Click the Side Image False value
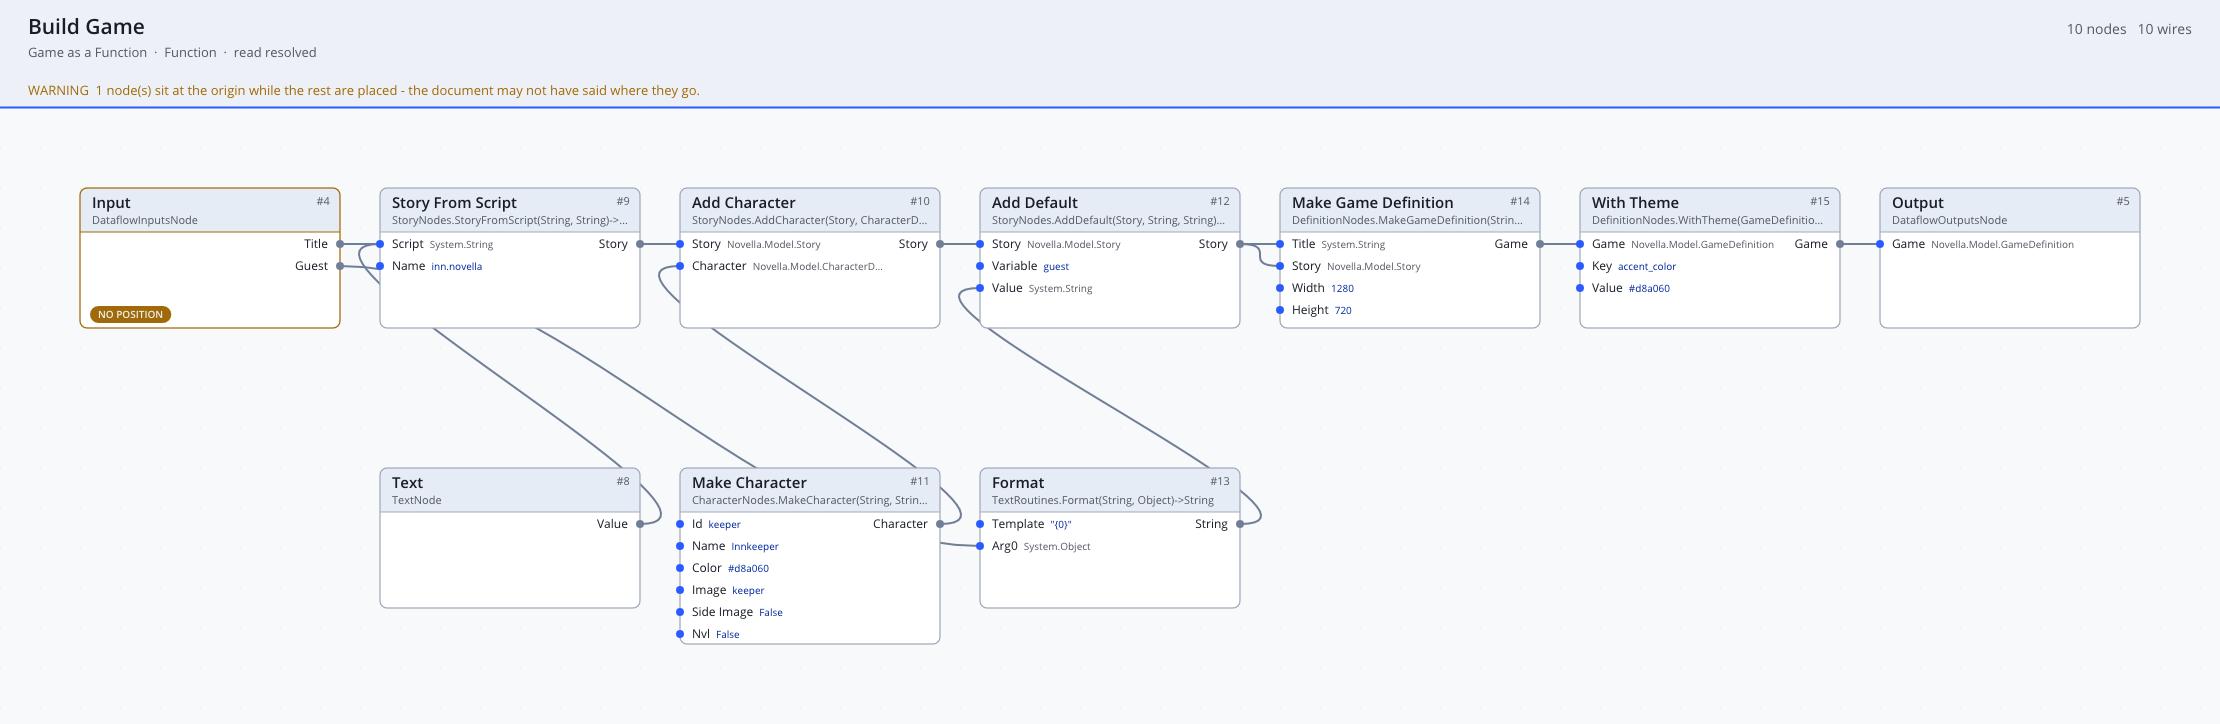2220x724 pixels. point(770,613)
